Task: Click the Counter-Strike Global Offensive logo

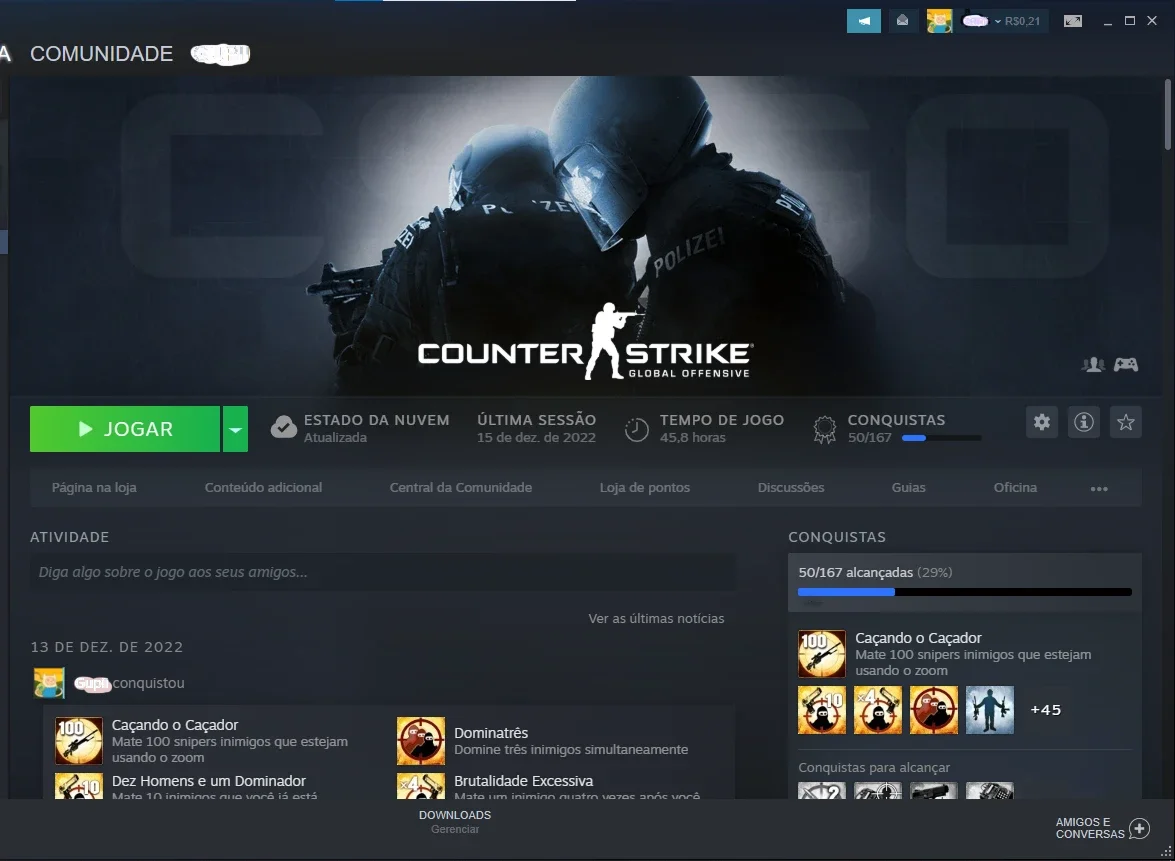Action: coord(585,343)
